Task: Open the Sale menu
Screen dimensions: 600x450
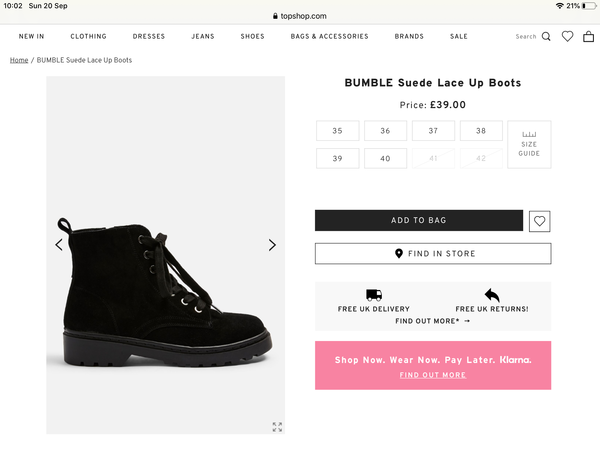Action: [x=459, y=36]
